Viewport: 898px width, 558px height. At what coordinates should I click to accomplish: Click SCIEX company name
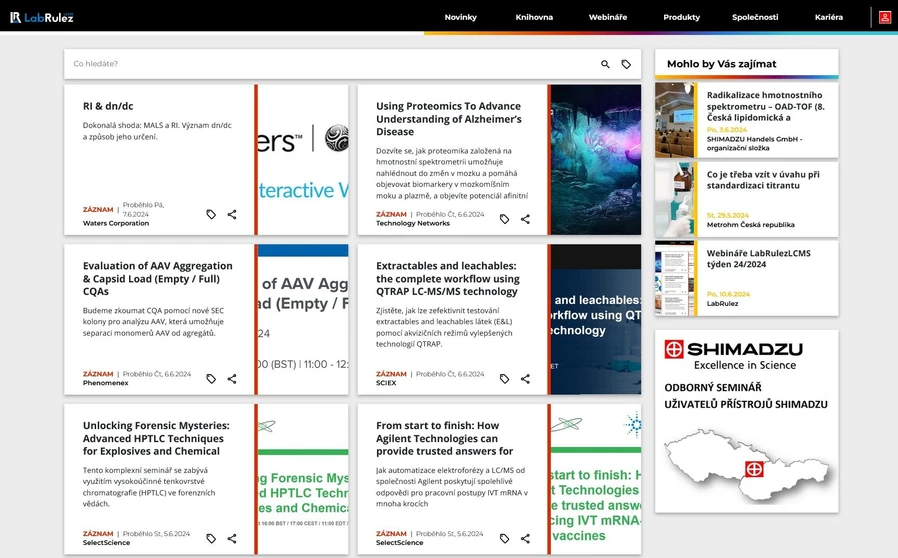click(x=386, y=383)
